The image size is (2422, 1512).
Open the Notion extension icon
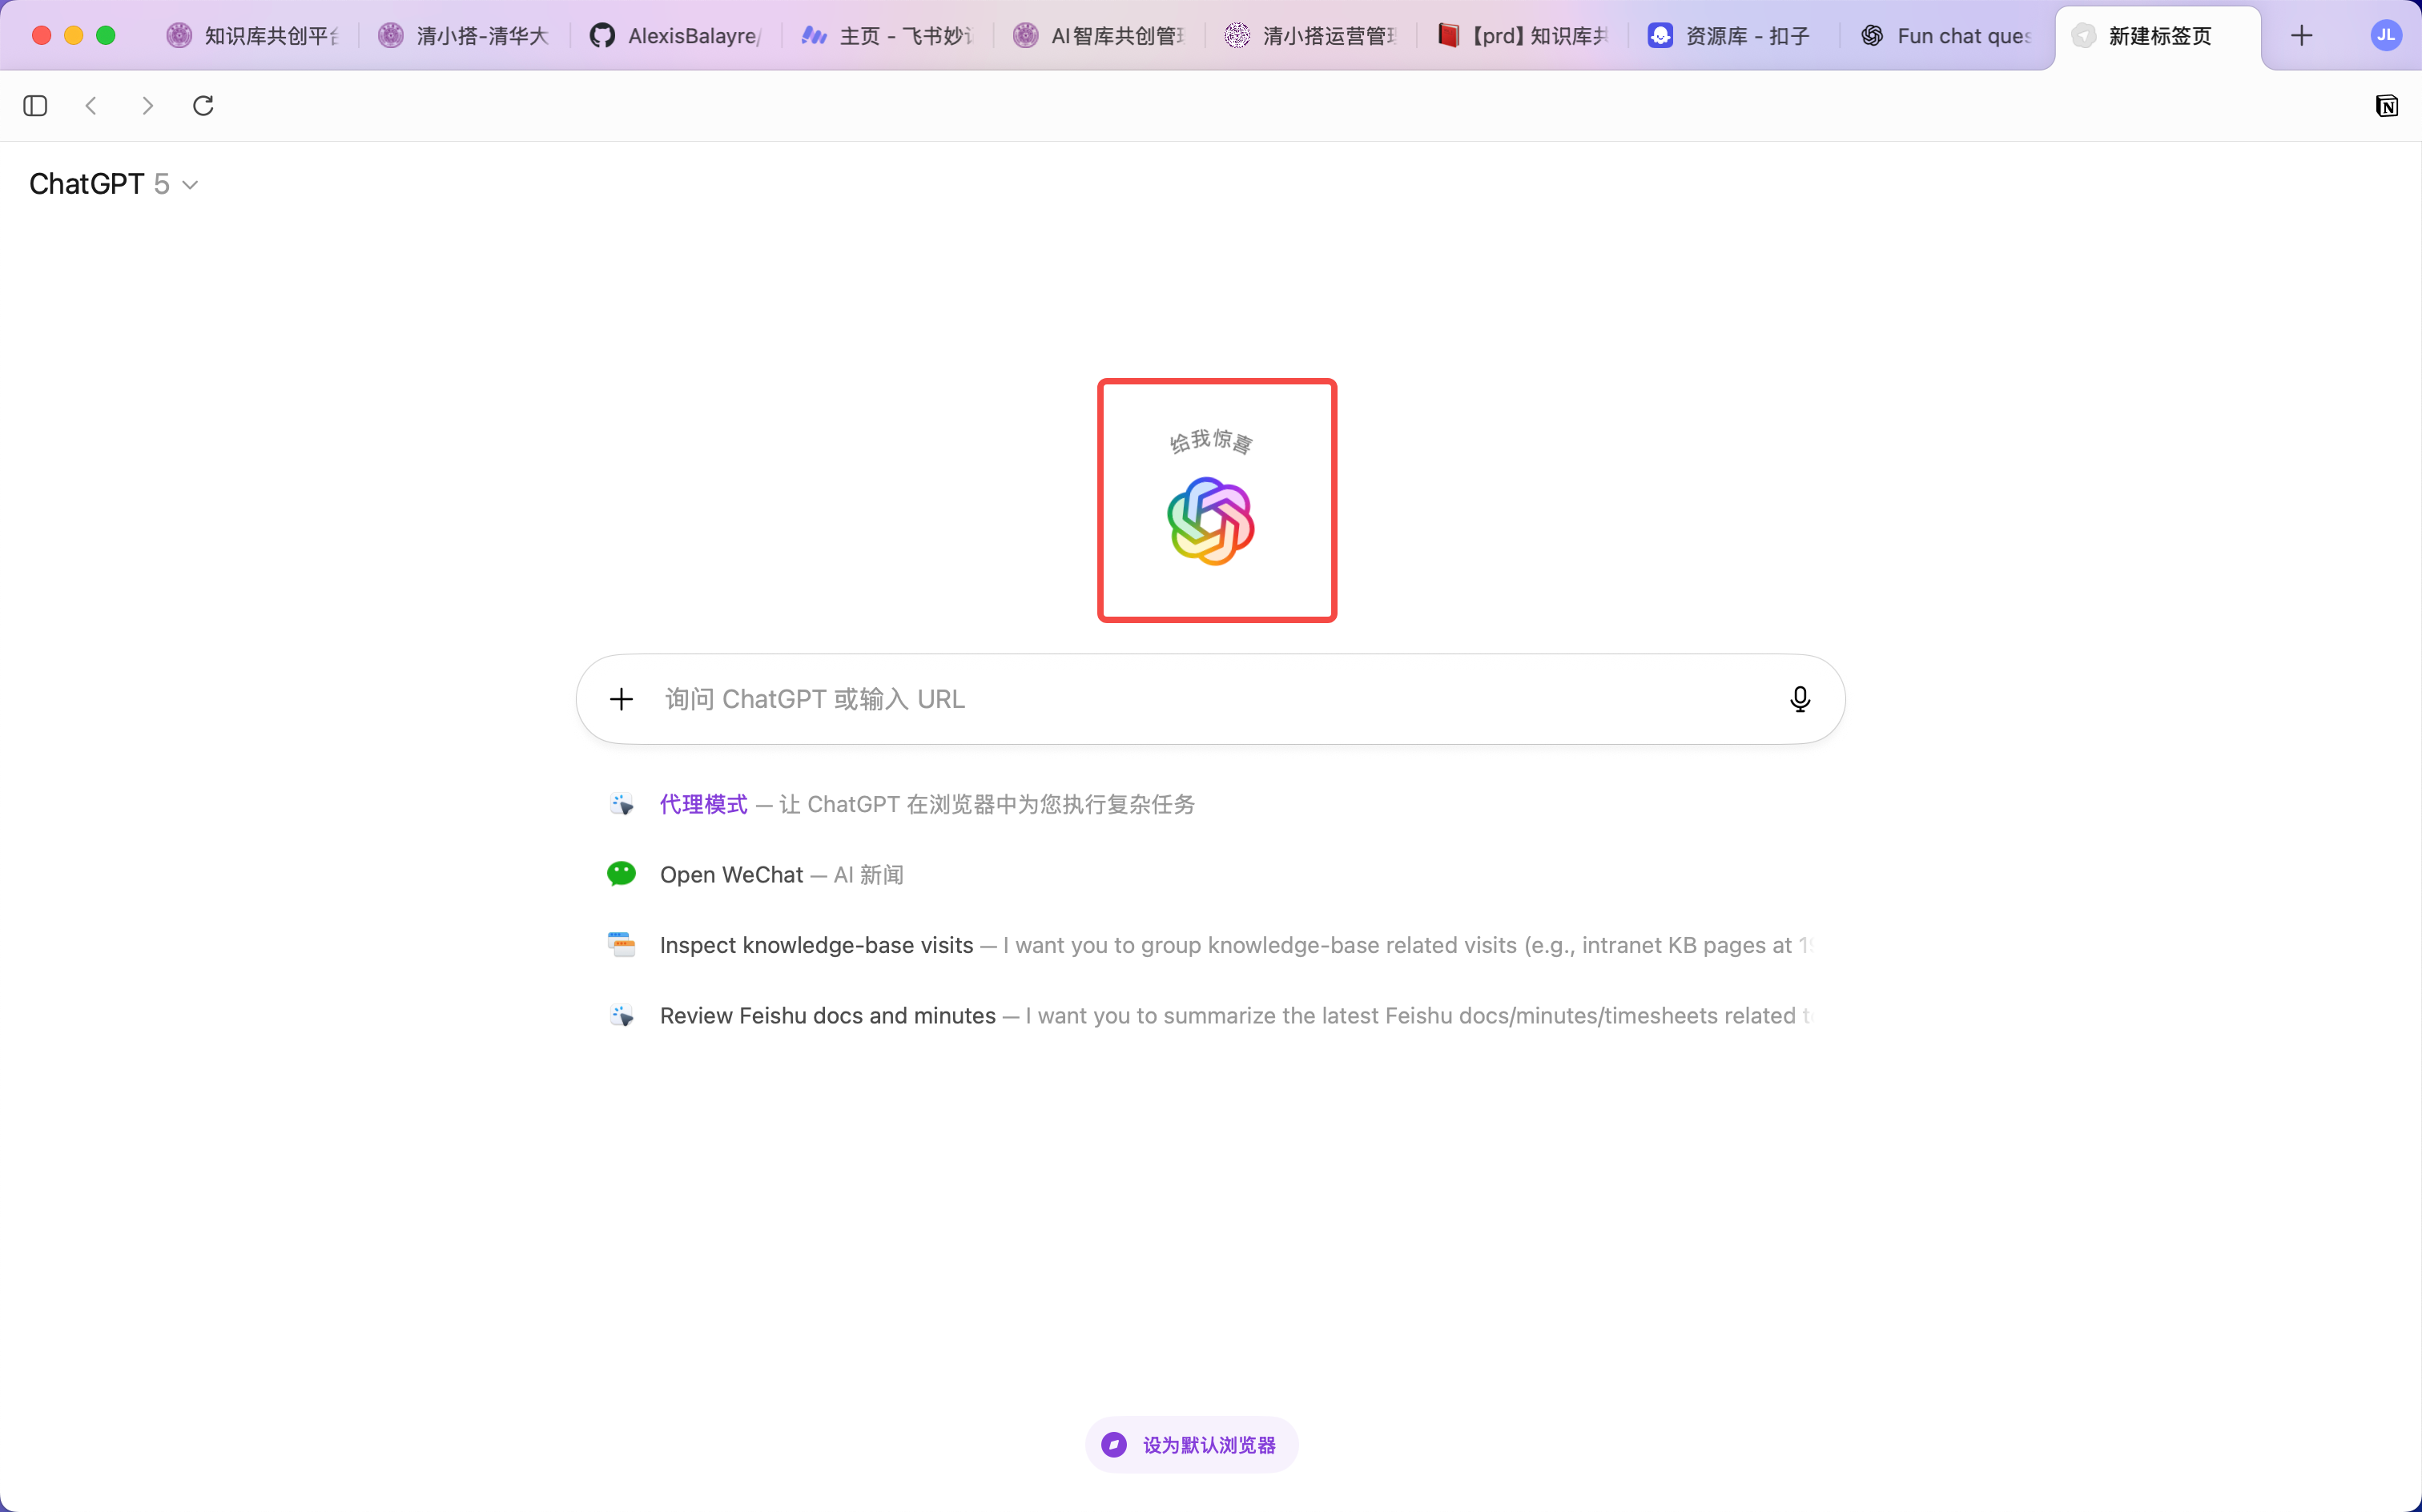[x=2386, y=106]
